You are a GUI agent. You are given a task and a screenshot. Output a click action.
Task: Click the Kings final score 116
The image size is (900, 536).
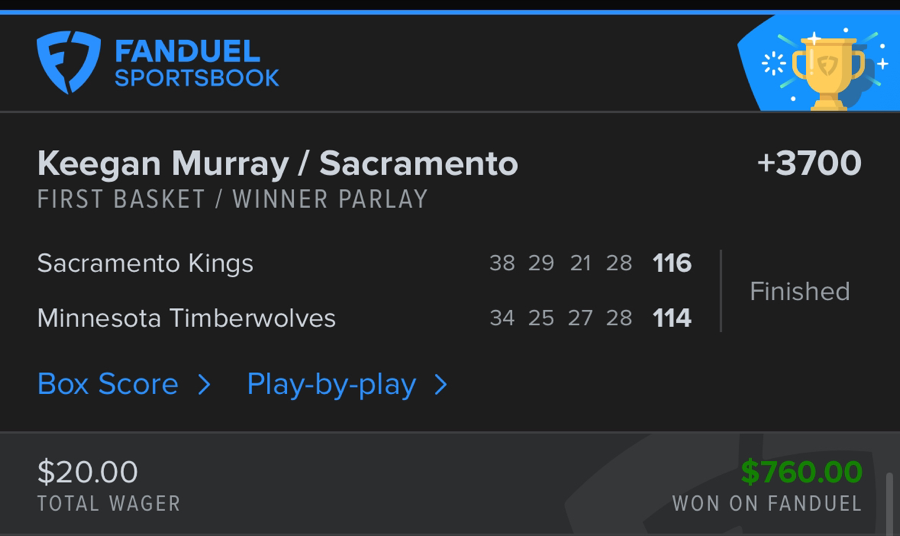point(672,263)
